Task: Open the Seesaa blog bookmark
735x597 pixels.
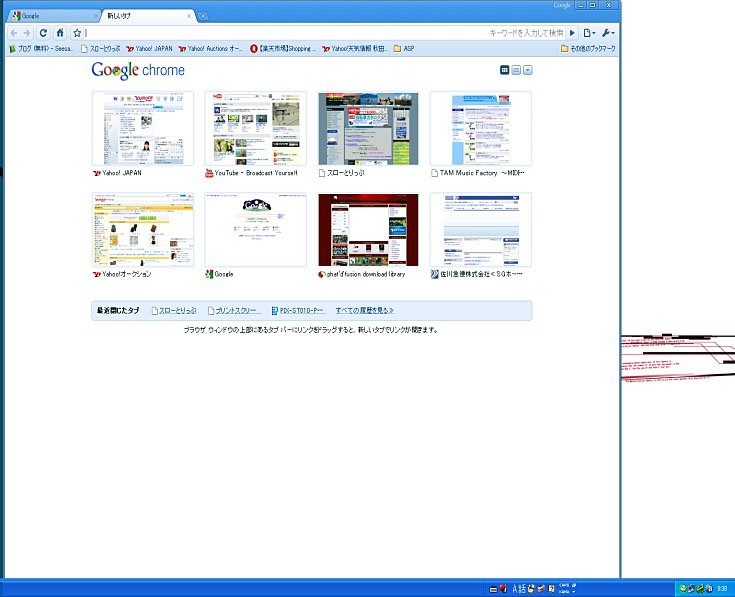Action: 41,48
